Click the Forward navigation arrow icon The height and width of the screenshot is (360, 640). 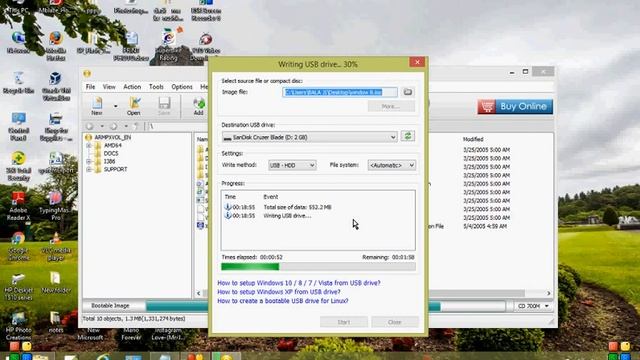(x=114, y=126)
